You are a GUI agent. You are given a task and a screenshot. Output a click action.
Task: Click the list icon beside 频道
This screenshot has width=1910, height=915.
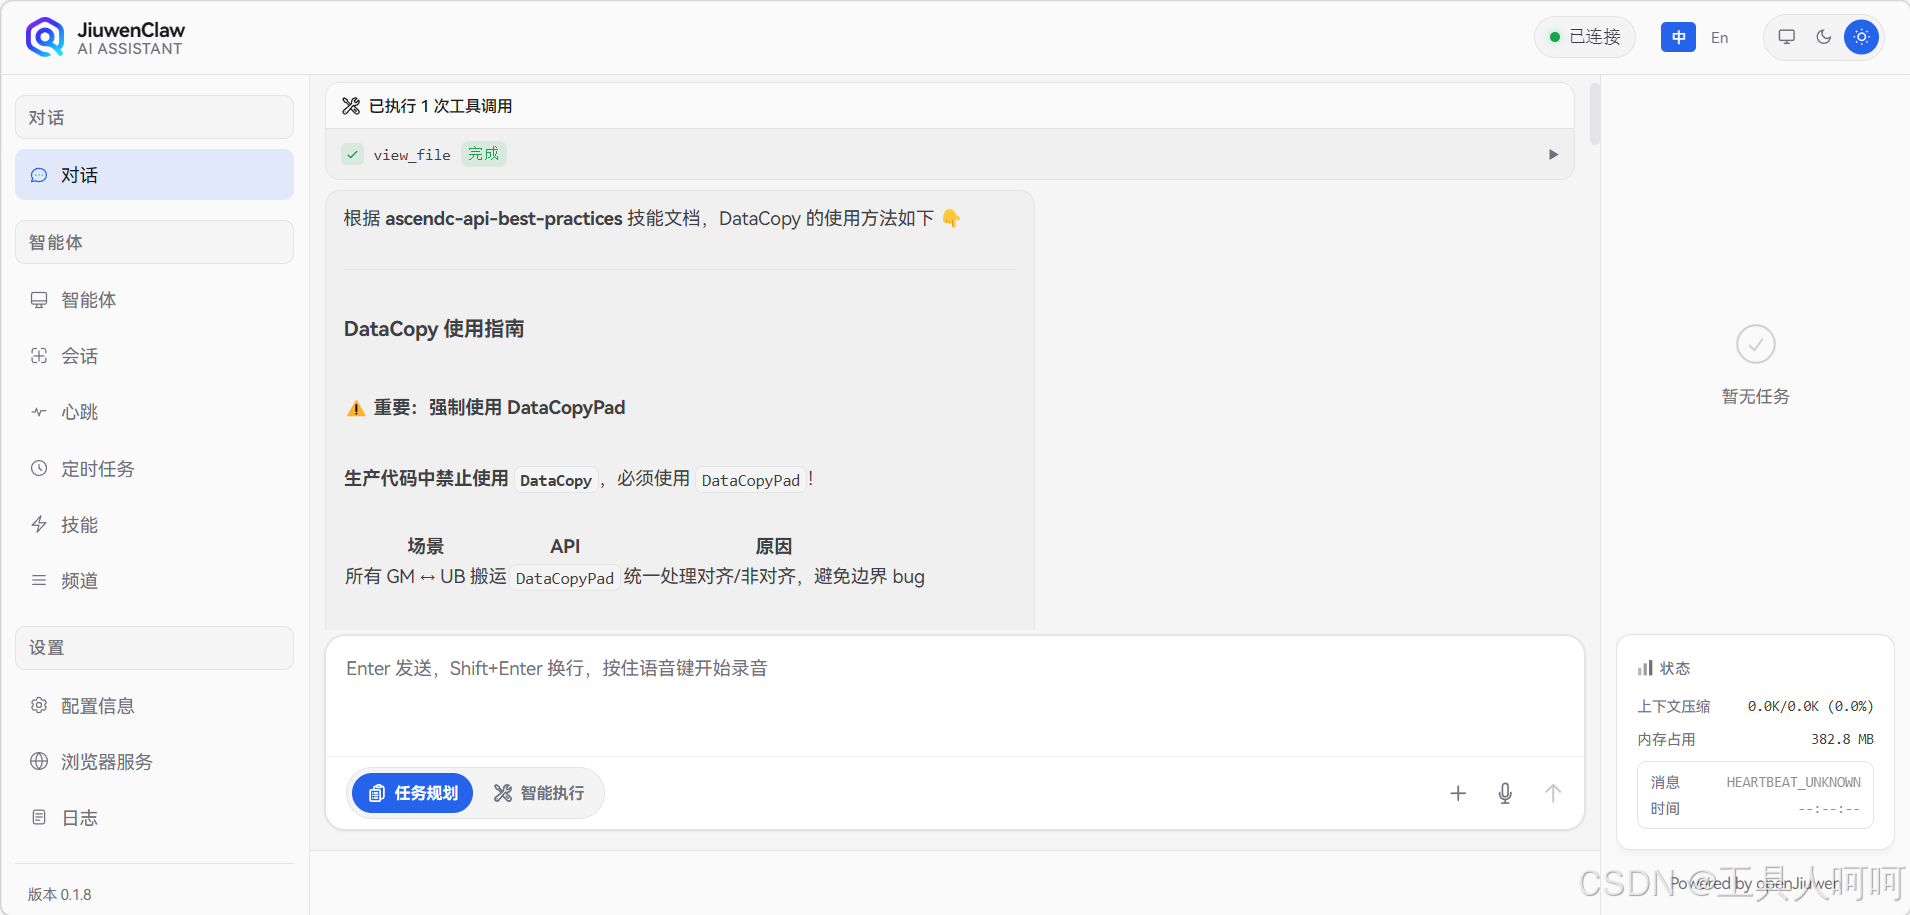tap(39, 580)
